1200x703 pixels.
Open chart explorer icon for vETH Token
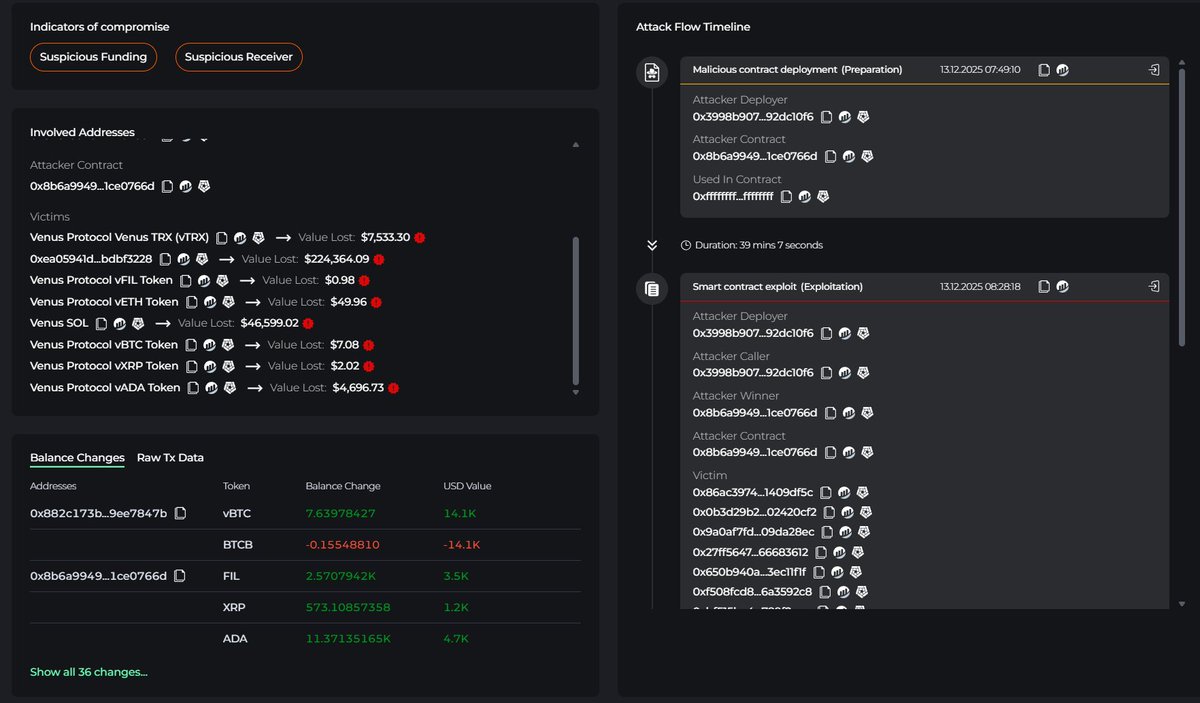coord(210,302)
